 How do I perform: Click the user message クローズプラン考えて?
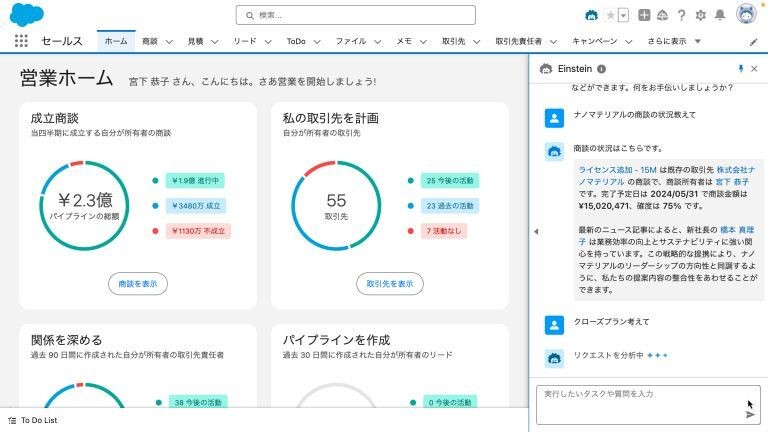[611, 322]
